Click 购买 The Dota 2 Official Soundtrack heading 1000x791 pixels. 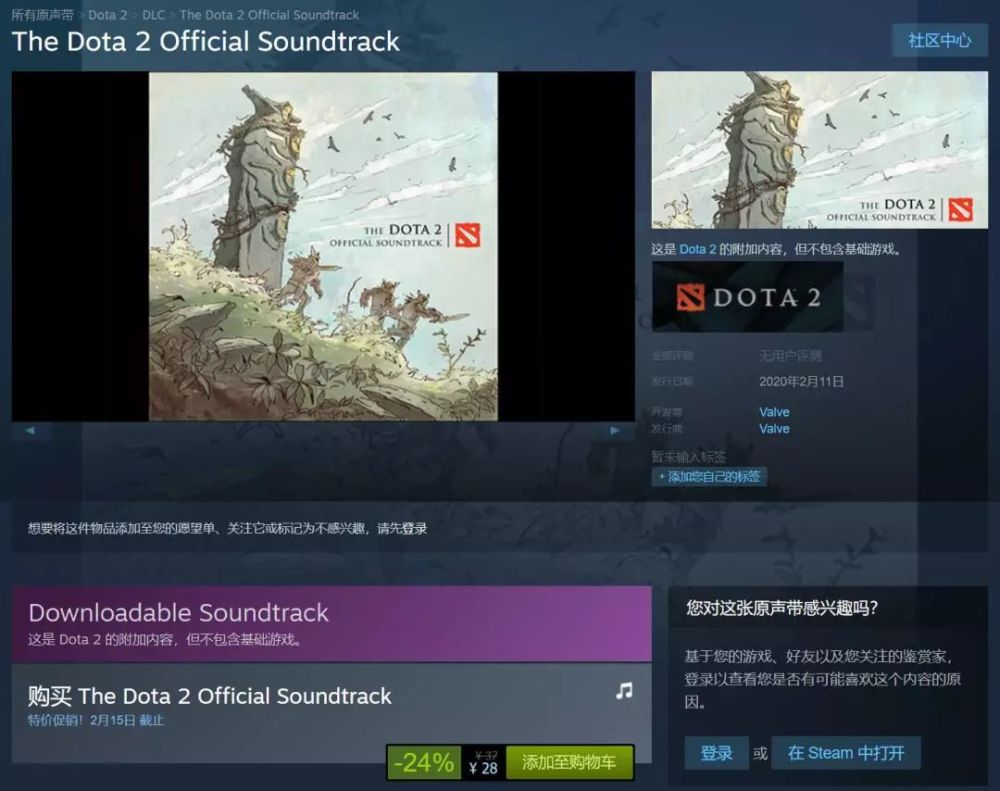(x=209, y=696)
